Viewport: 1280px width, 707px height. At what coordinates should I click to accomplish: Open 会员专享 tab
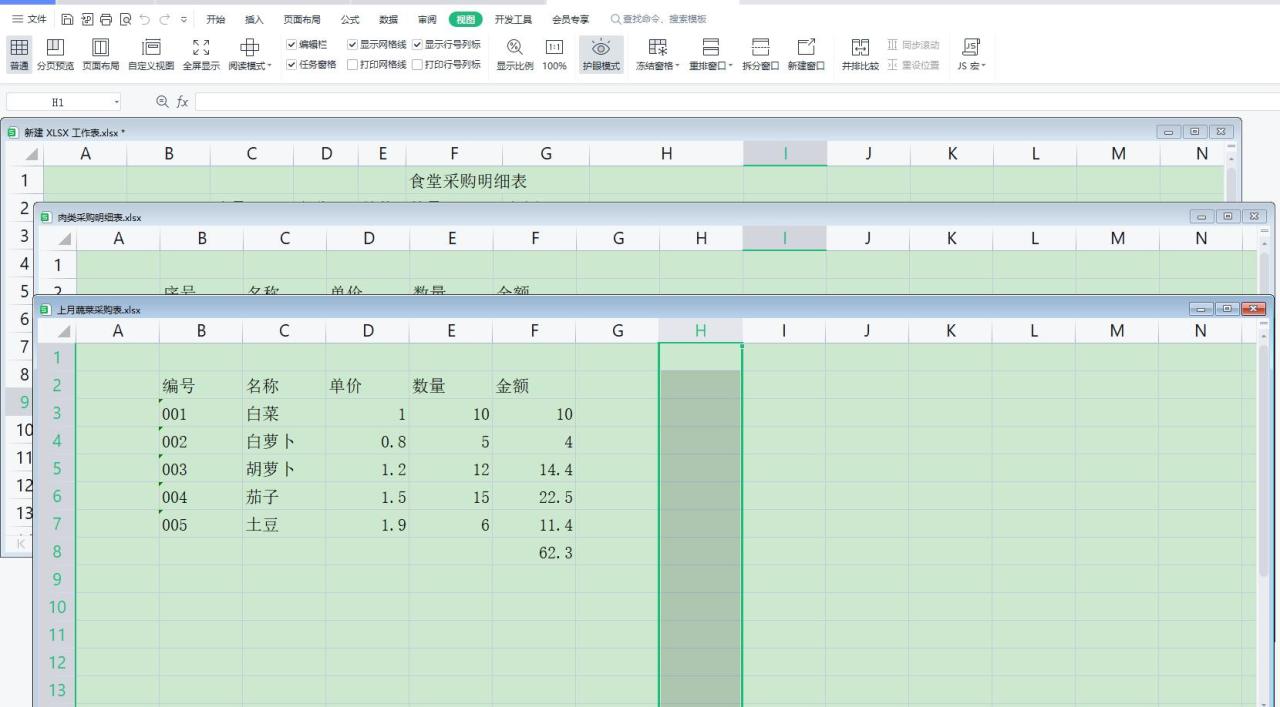point(570,19)
